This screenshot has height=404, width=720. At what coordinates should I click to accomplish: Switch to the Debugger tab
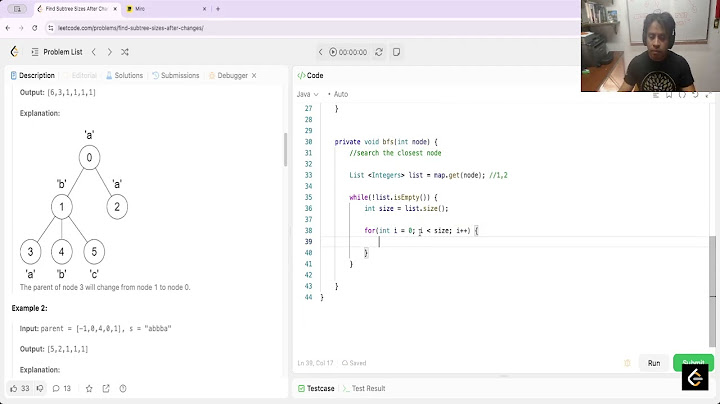[228, 75]
